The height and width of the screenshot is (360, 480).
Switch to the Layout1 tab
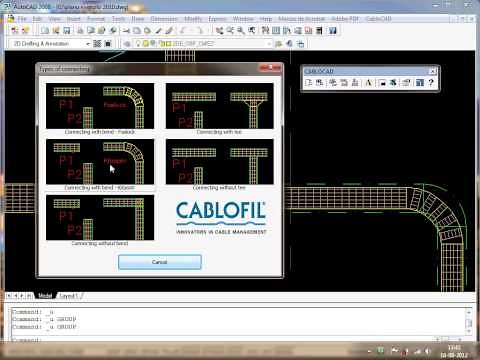click(68, 296)
